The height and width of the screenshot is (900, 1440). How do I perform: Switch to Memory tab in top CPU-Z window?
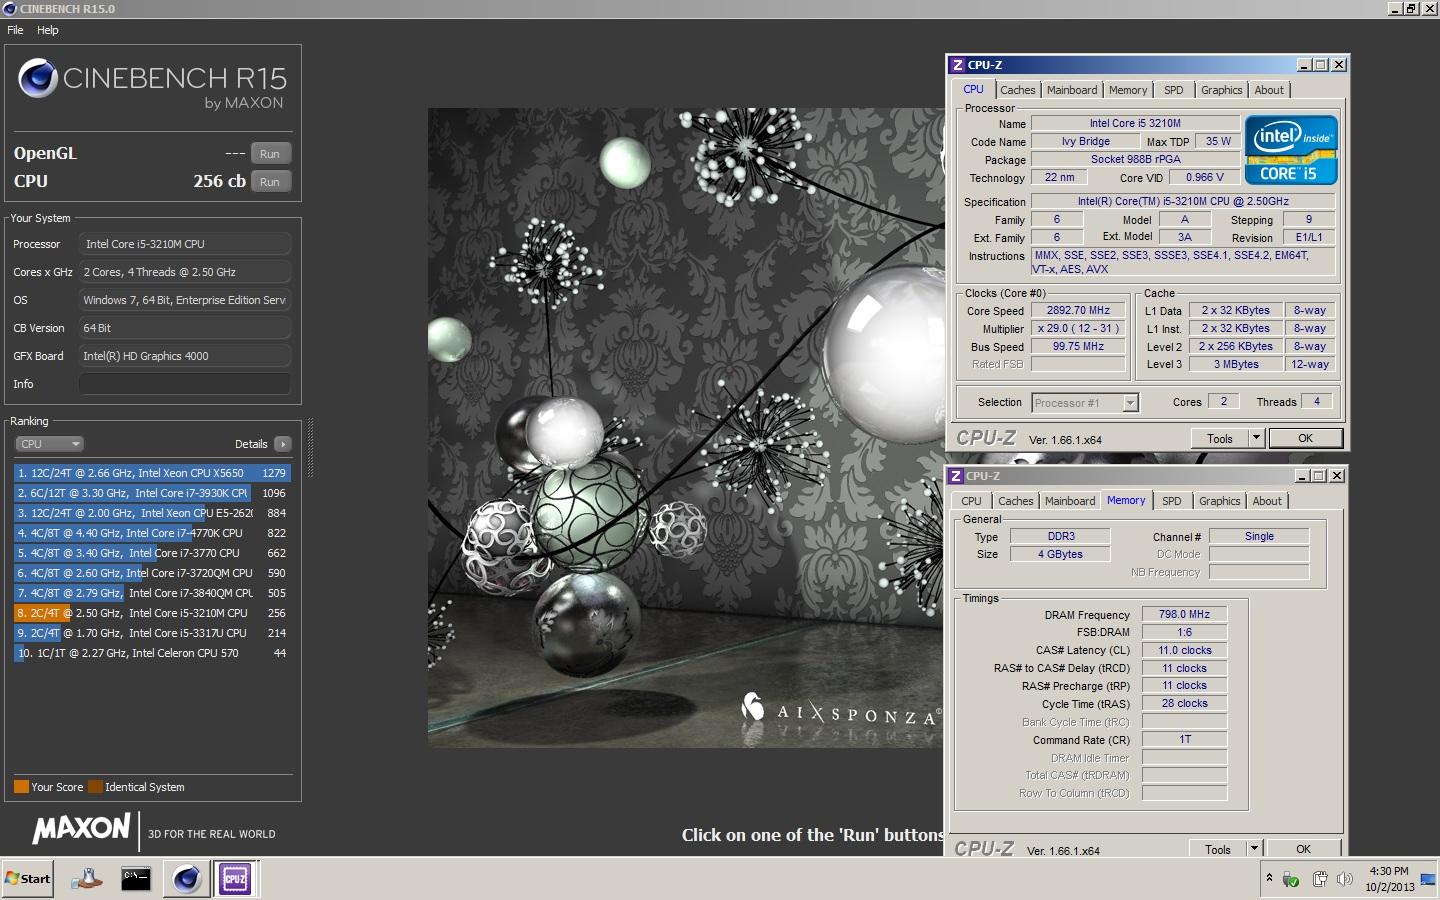pyautogui.click(x=1128, y=90)
